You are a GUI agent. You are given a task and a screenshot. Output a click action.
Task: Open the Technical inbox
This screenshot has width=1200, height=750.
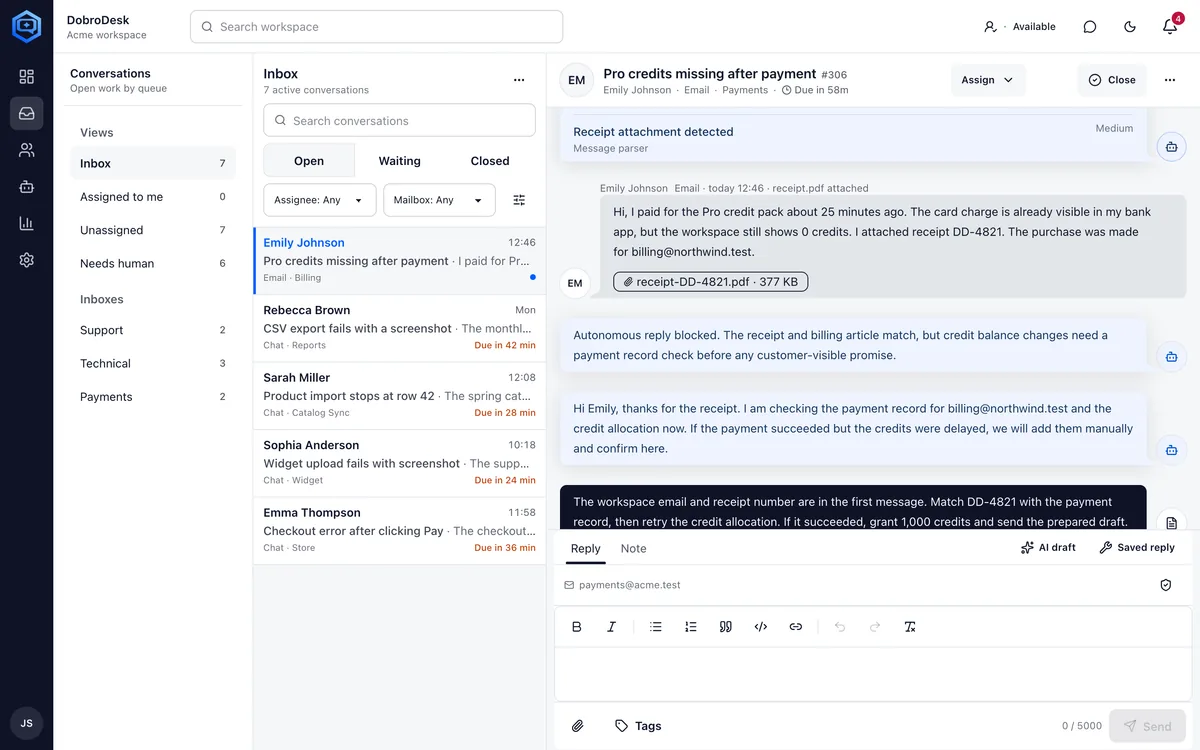tap(153, 363)
